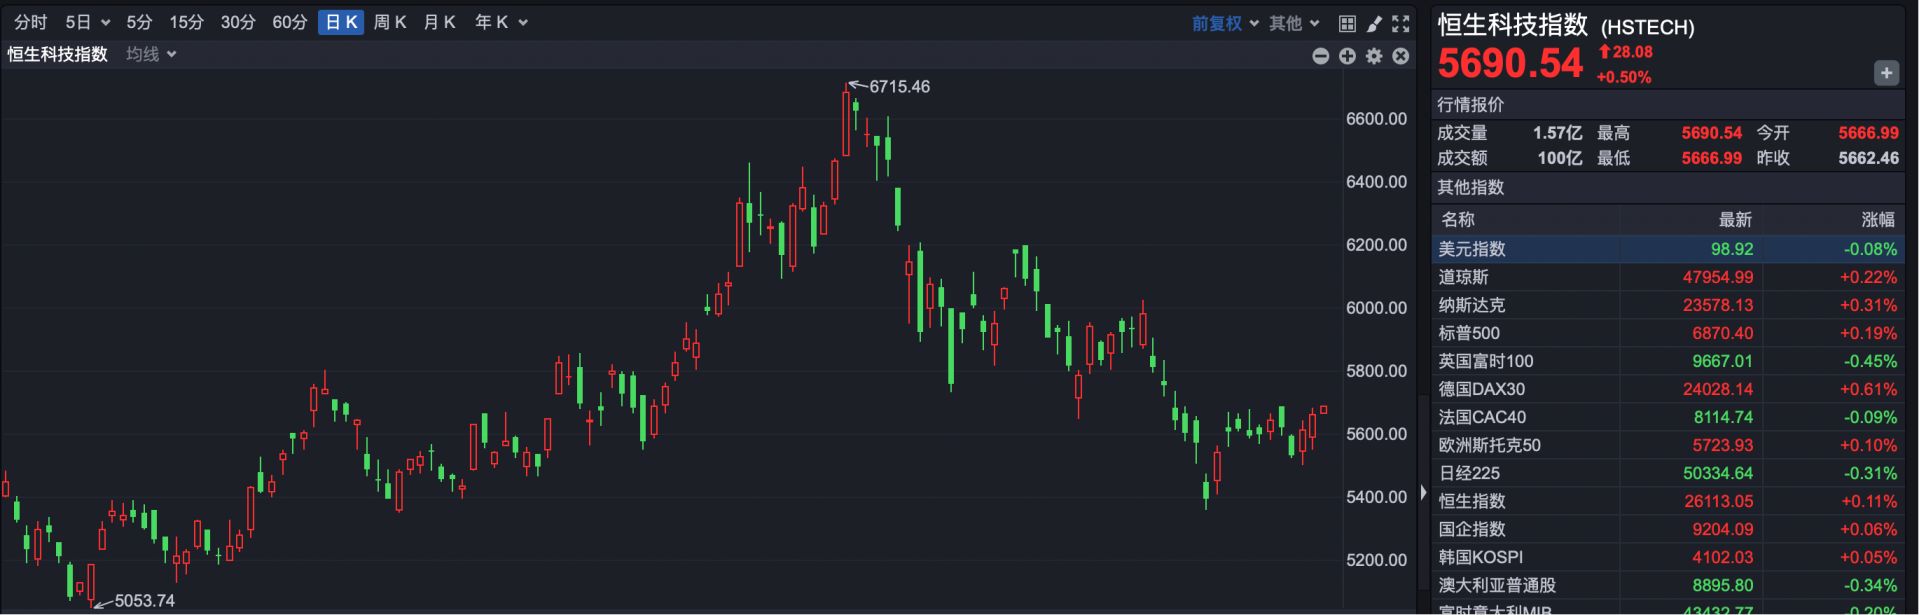
Task: Expand the 均线 moving average dropdown
Action: click(151, 54)
